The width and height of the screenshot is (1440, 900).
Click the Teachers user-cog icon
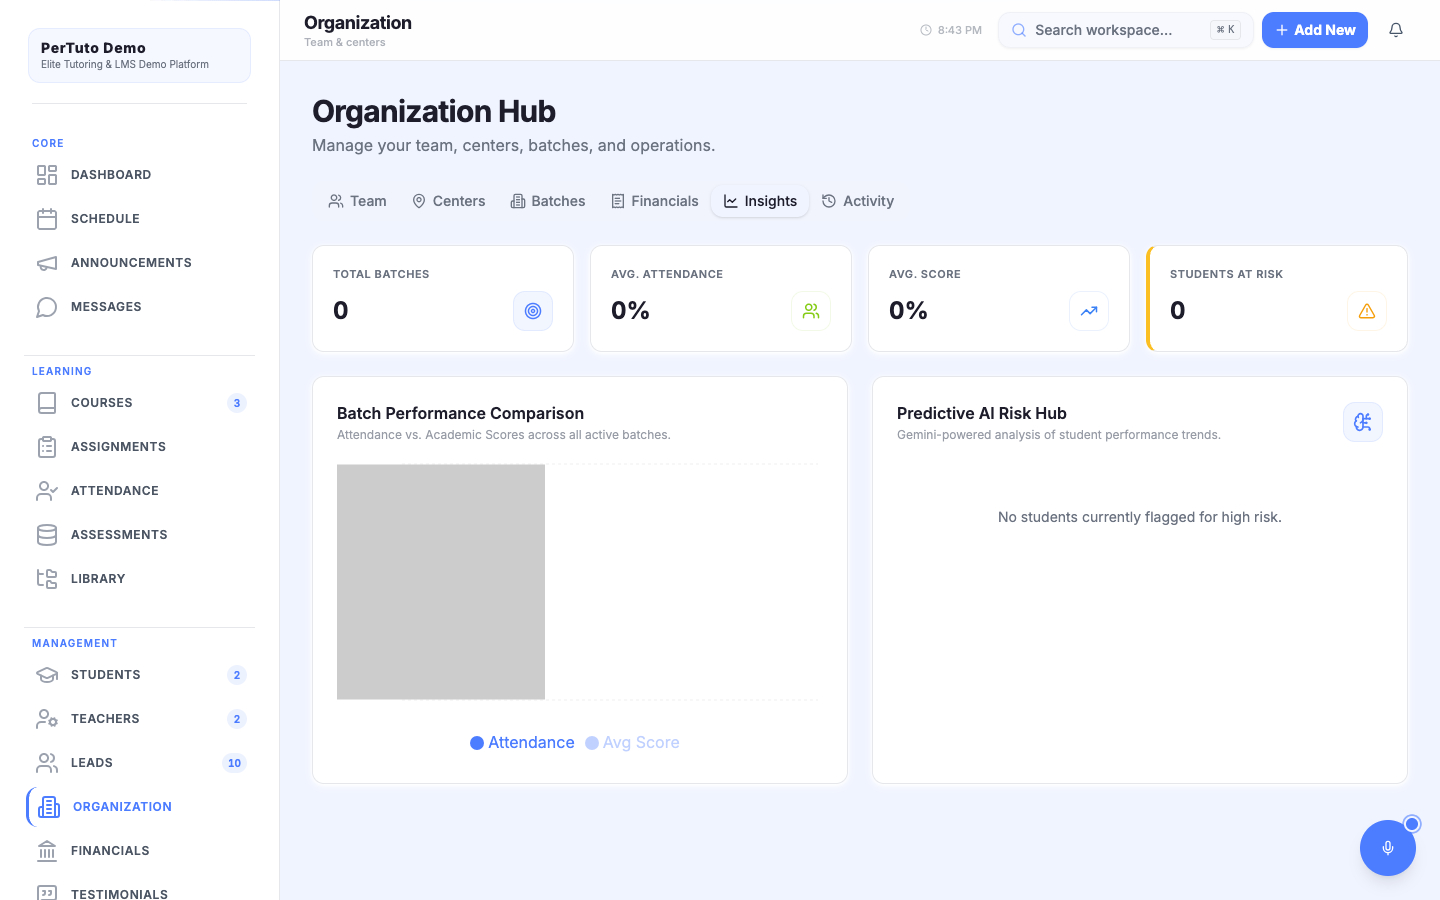point(47,719)
